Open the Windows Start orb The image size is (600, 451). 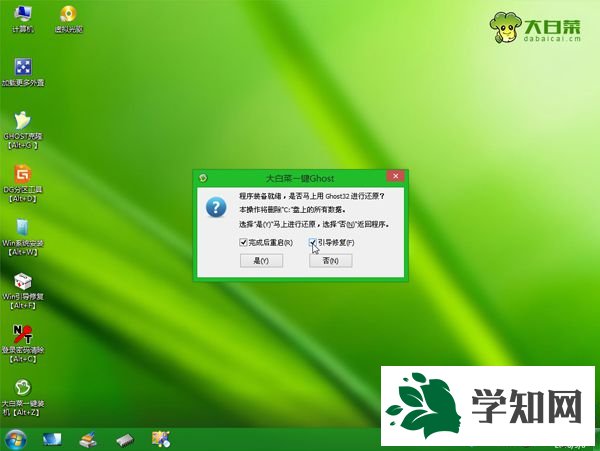[x=16, y=440]
